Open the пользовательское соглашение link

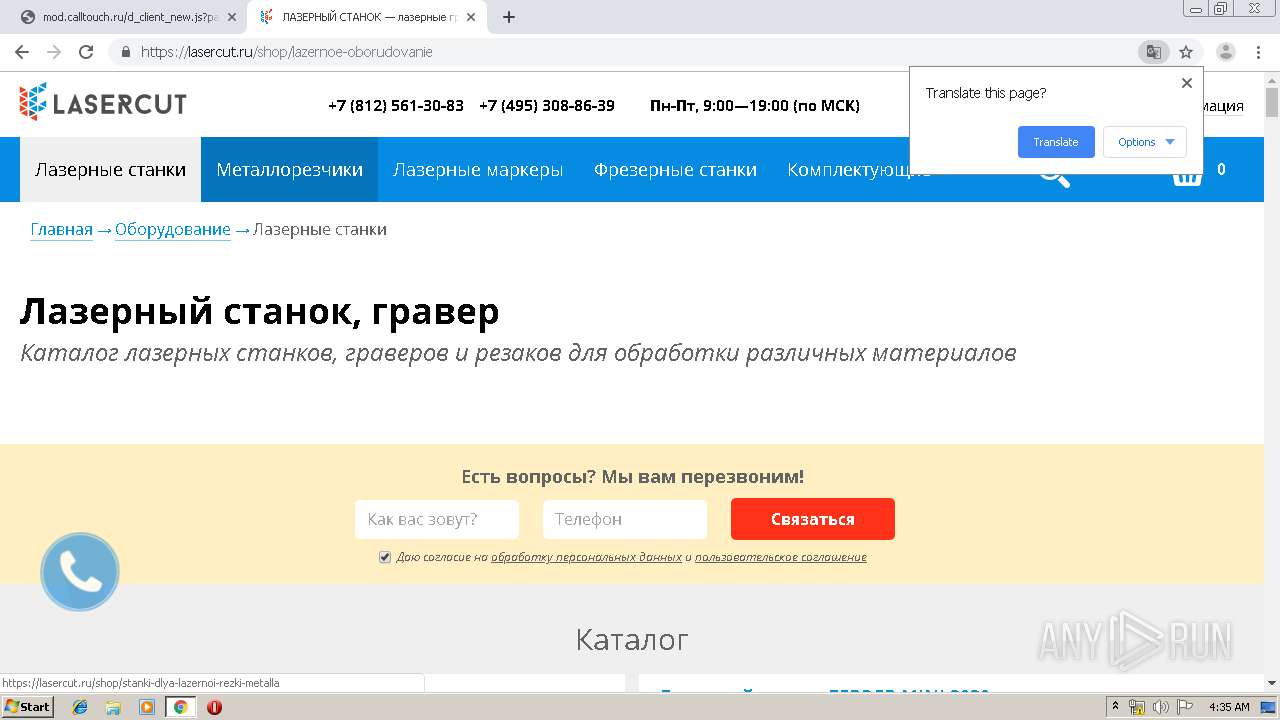781,557
